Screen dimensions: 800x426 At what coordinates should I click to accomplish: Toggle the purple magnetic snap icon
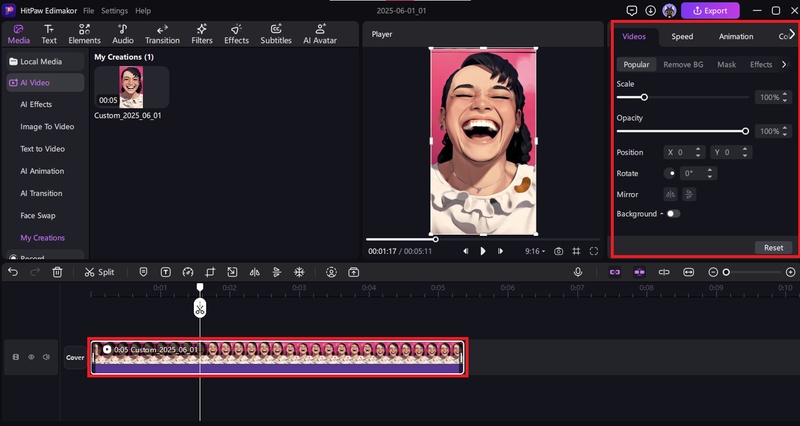tap(639, 272)
